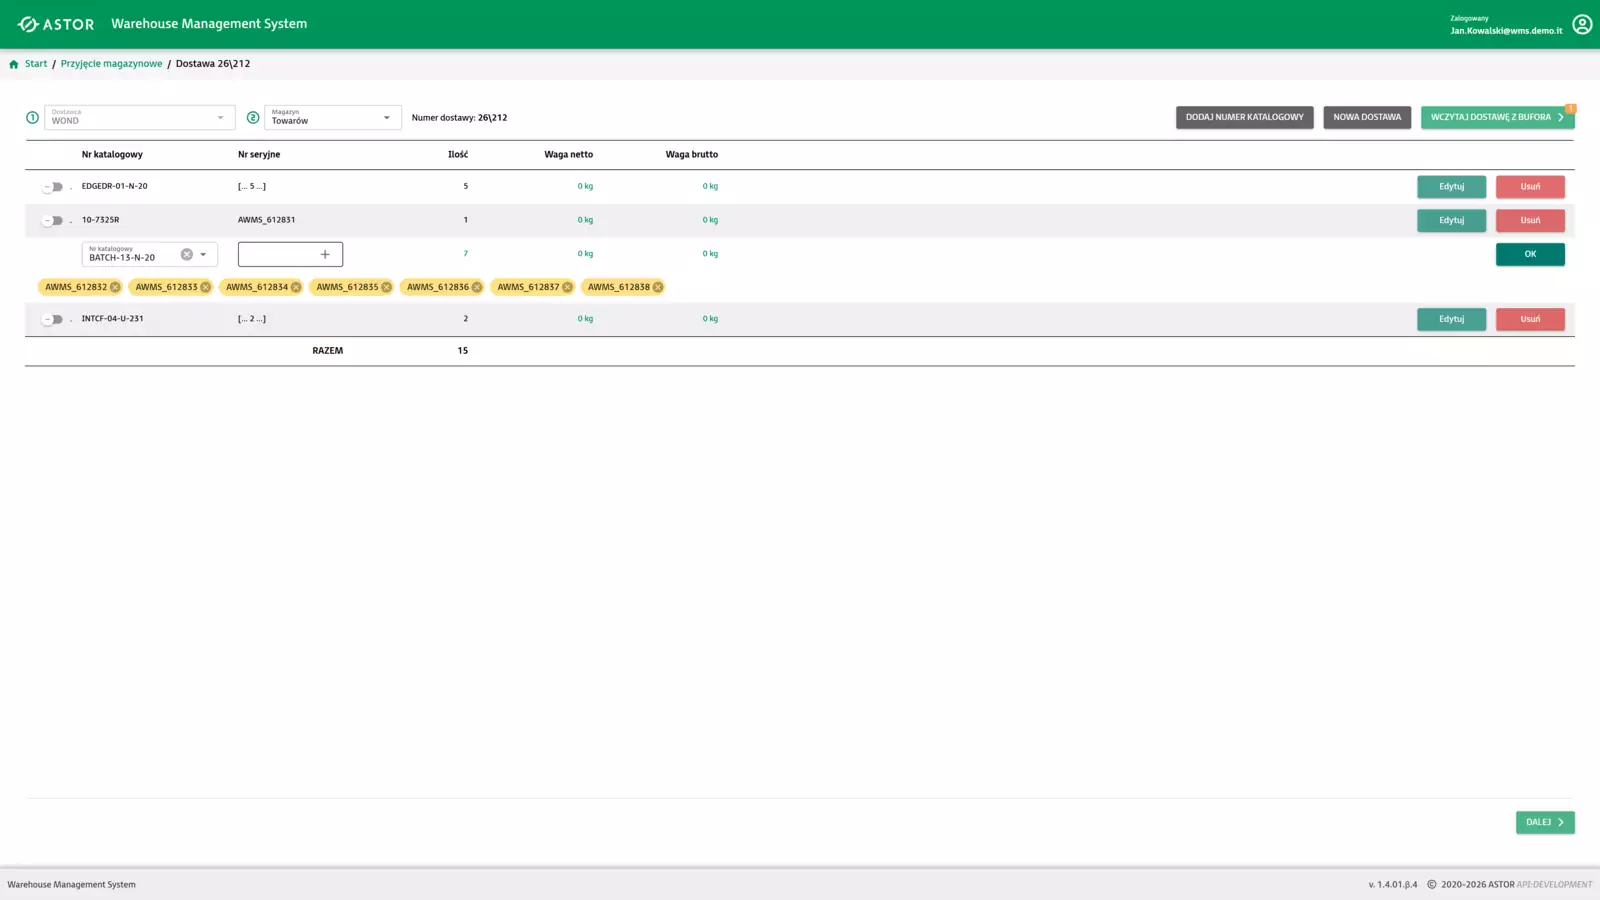Click the home icon in breadcrumb
The width and height of the screenshot is (1600, 900).
click(x=14, y=64)
